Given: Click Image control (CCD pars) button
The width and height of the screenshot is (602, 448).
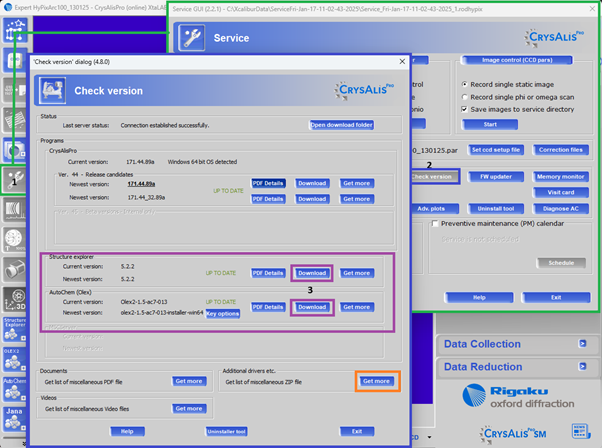Looking at the screenshot, I should tap(517, 60).
